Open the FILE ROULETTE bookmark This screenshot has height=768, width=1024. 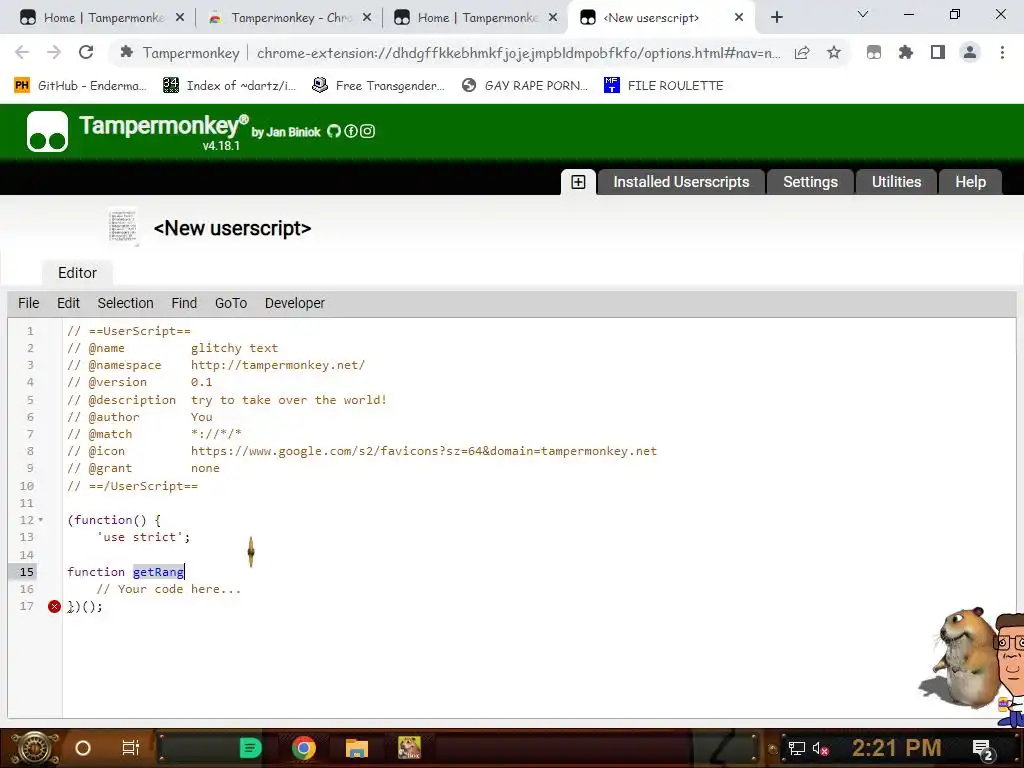tap(664, 86)
